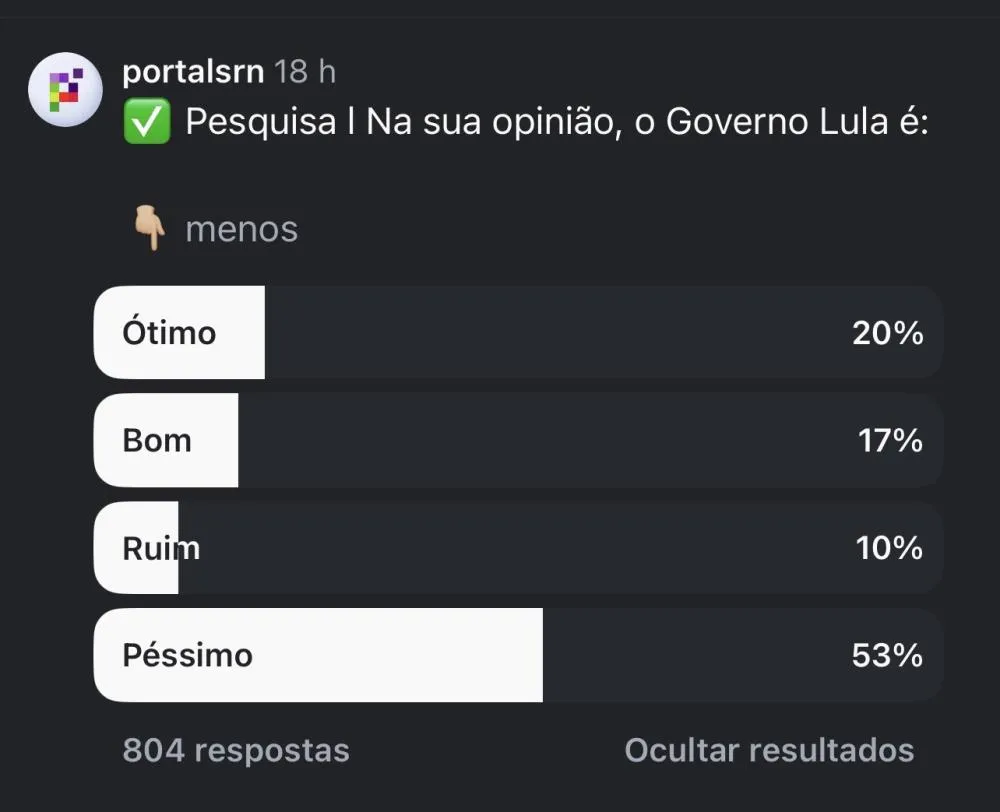Click the 20% result on Ótimo
Image resolution: width=1000 pixels, height=812 pixels.
[x=888, y=333]
